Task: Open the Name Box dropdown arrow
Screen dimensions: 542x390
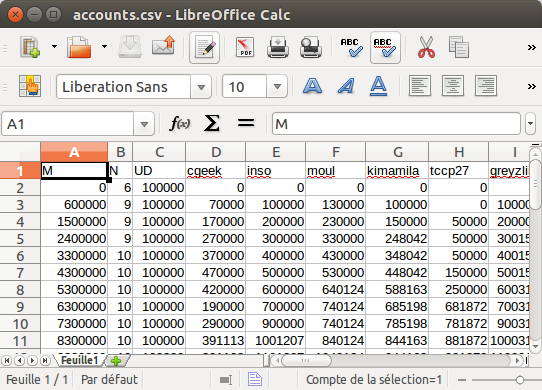Action: 144,124
